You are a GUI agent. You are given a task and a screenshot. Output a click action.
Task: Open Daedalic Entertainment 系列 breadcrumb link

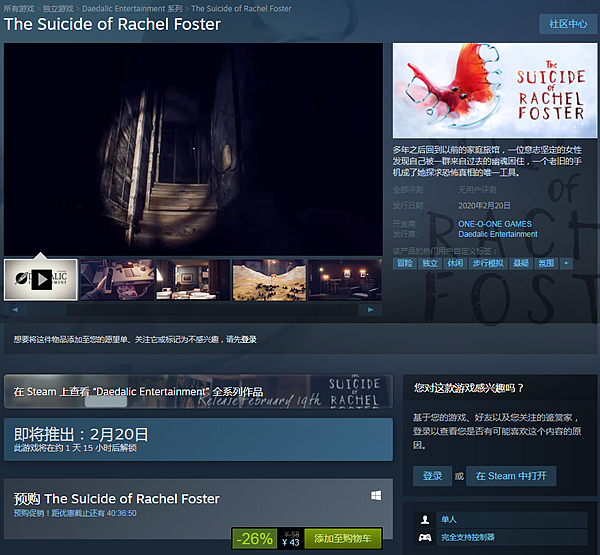point(132,8)
